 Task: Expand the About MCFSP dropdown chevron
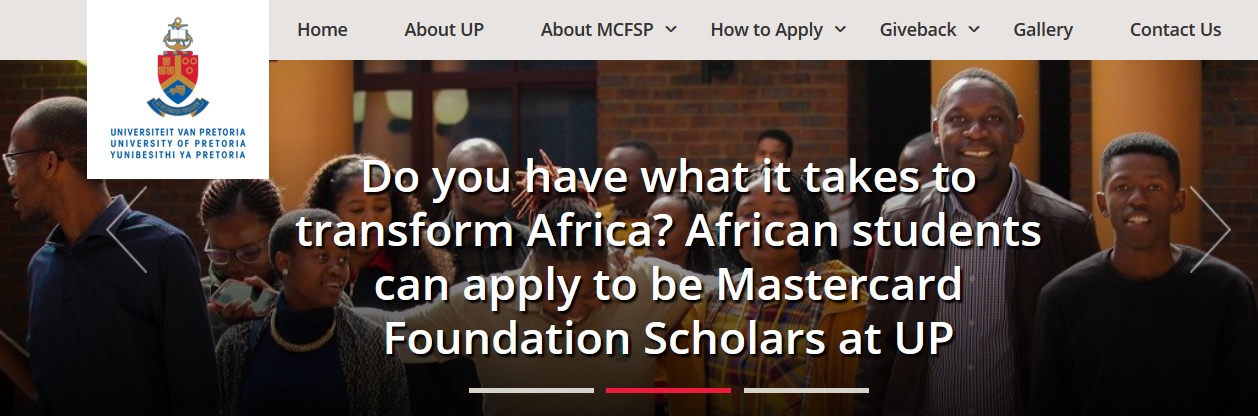click(670, 29)
